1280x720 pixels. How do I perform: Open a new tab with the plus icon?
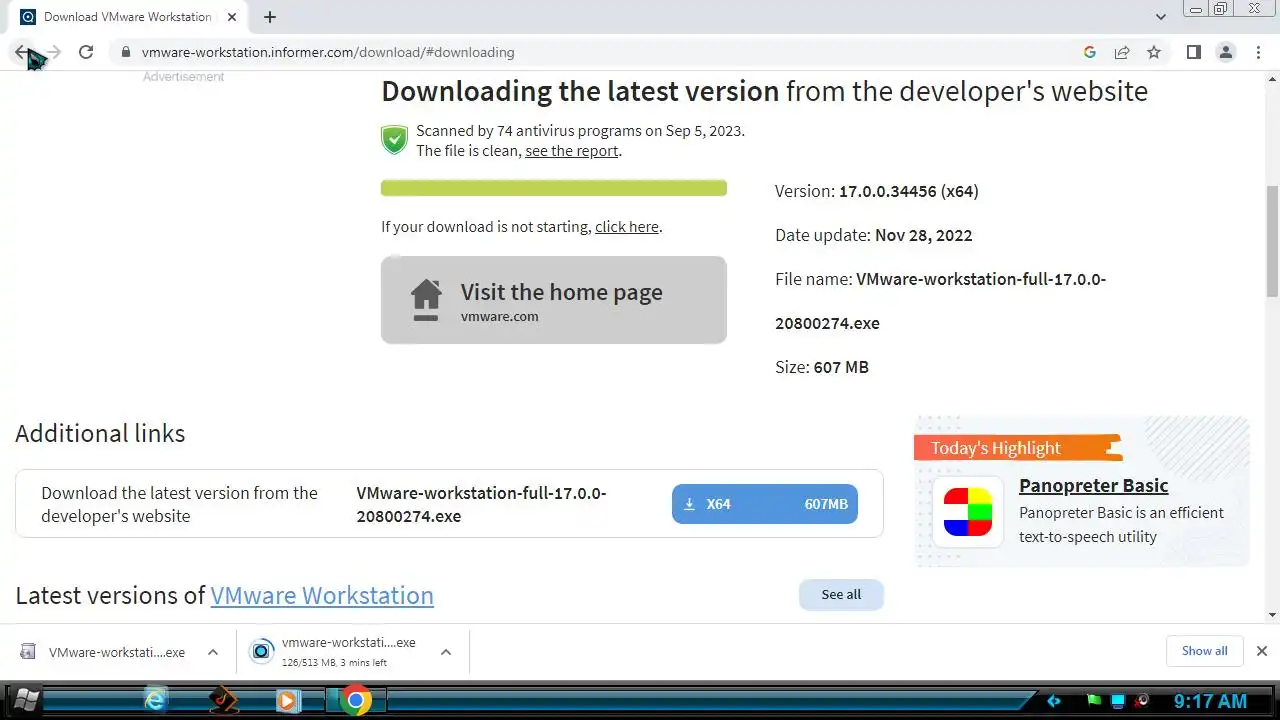(270, 17)
